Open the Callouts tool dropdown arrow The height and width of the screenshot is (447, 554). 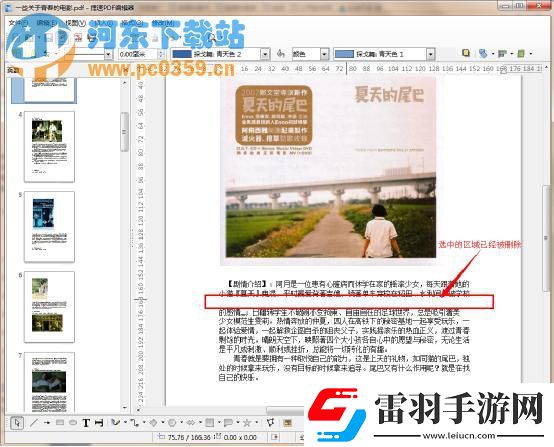(238, 422)
